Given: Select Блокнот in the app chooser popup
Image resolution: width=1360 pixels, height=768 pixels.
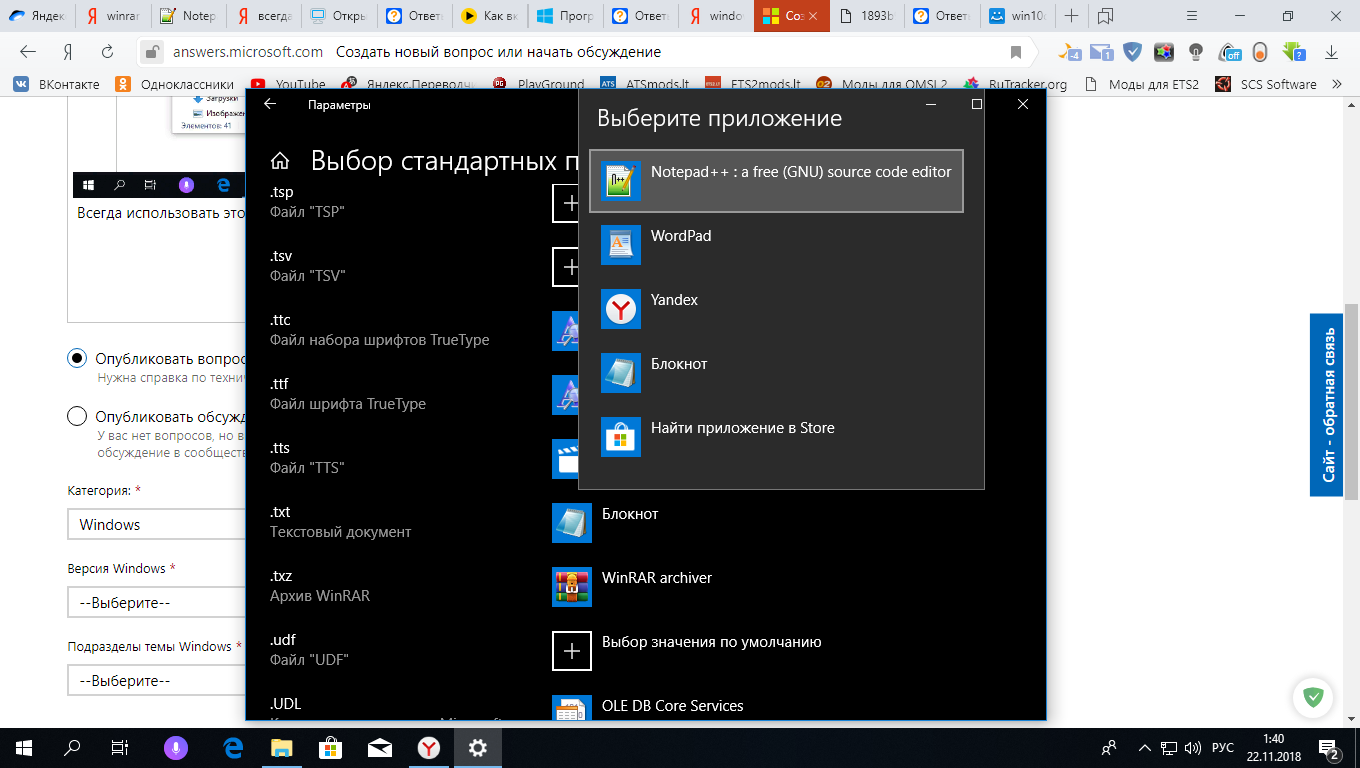Looking at the screenshot, I should coord(776,373).
